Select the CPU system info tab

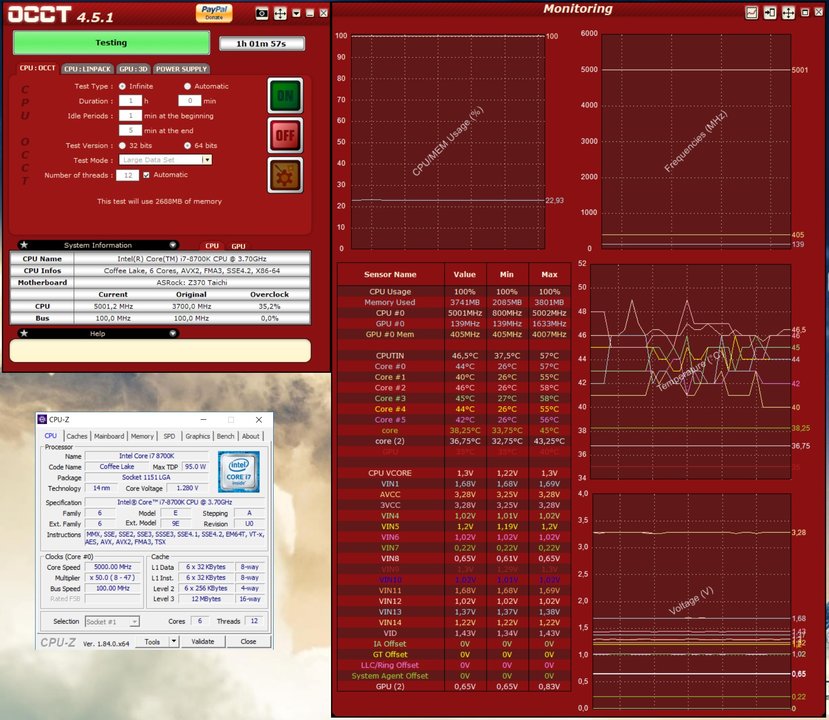(x=212, y=246)
